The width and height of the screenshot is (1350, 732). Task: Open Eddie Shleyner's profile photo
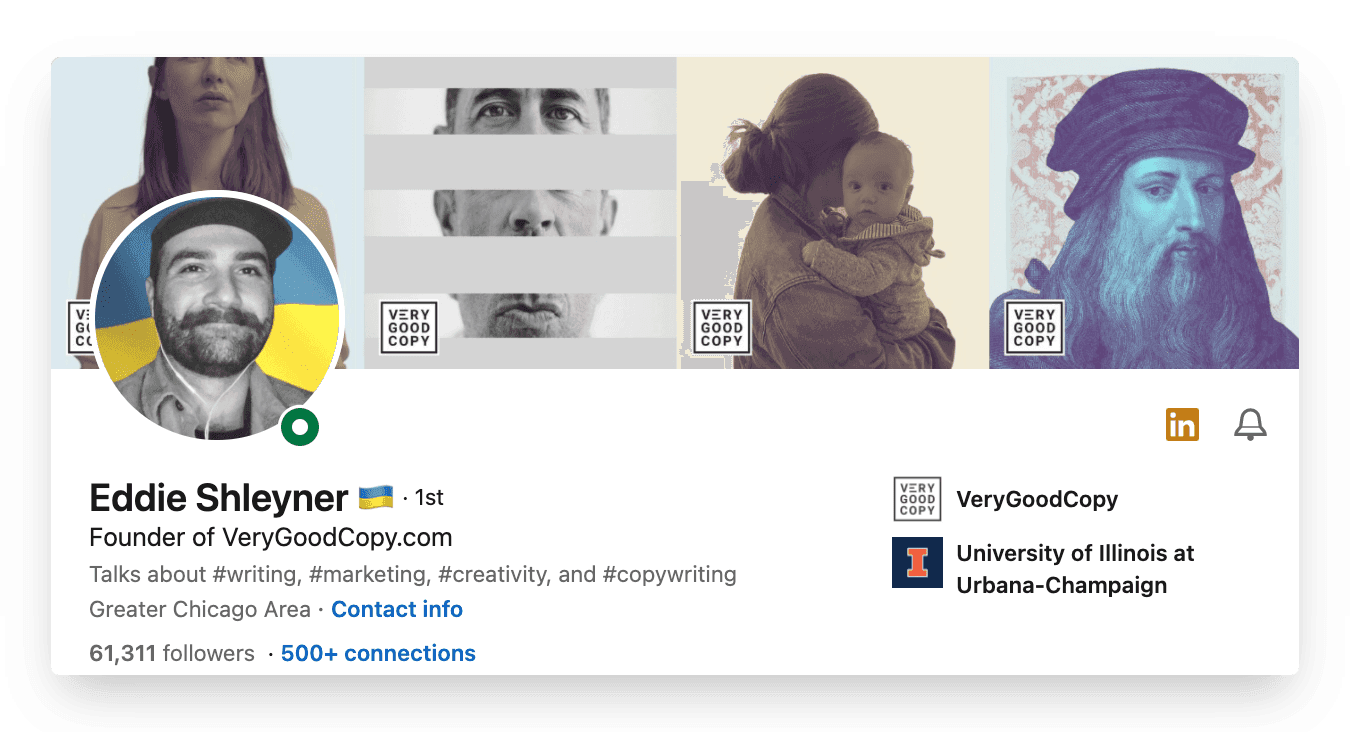[217, 317]
